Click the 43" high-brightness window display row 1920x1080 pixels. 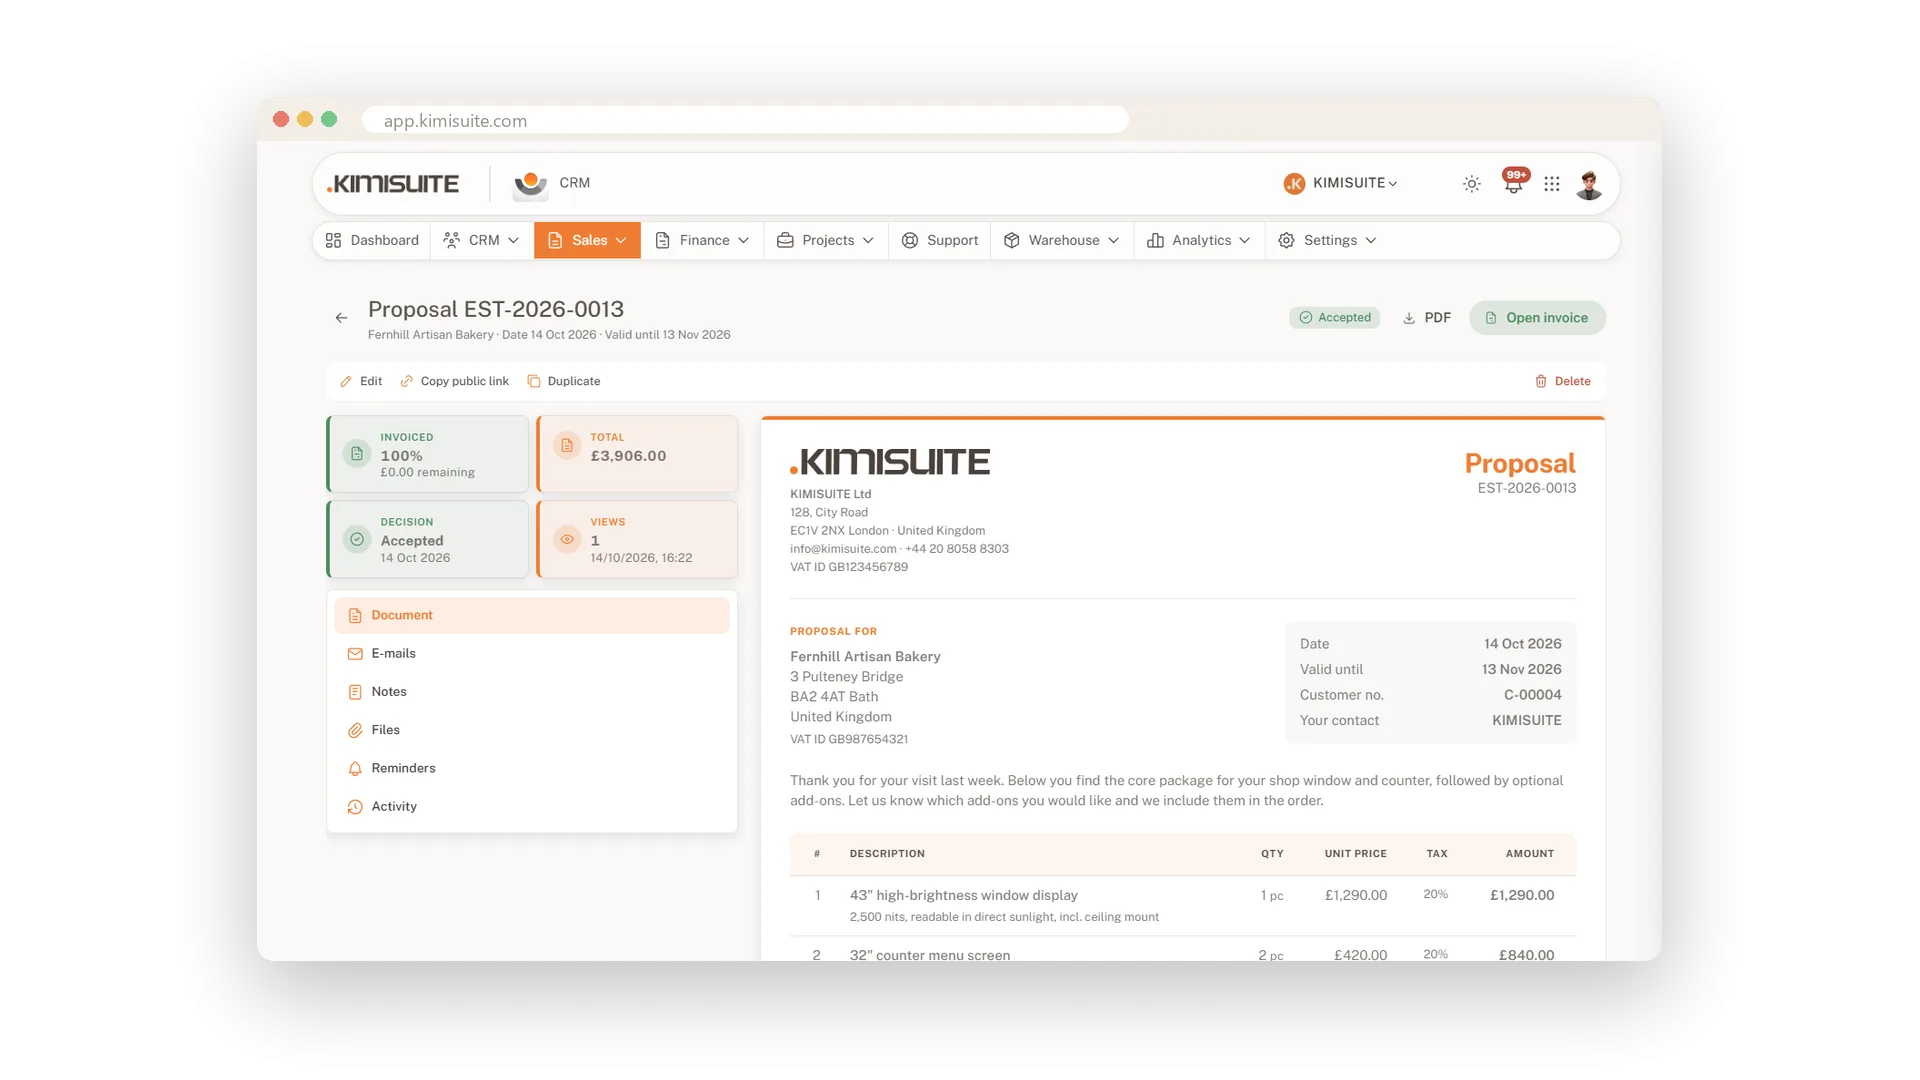[1183, 905]
